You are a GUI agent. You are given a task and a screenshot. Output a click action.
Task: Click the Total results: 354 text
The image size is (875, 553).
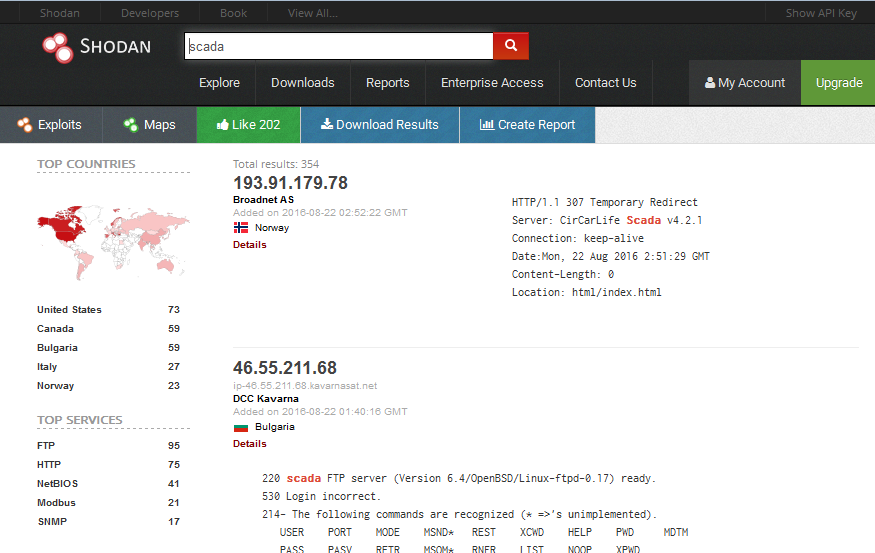coord(276,164)
